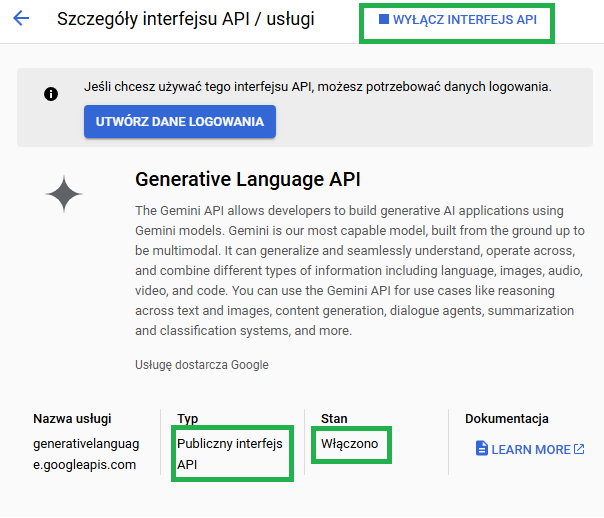Click the Usługę dostarcza Google text
Image resolution: width=604 pixels, height=518 pixels.
coord(201,365)
